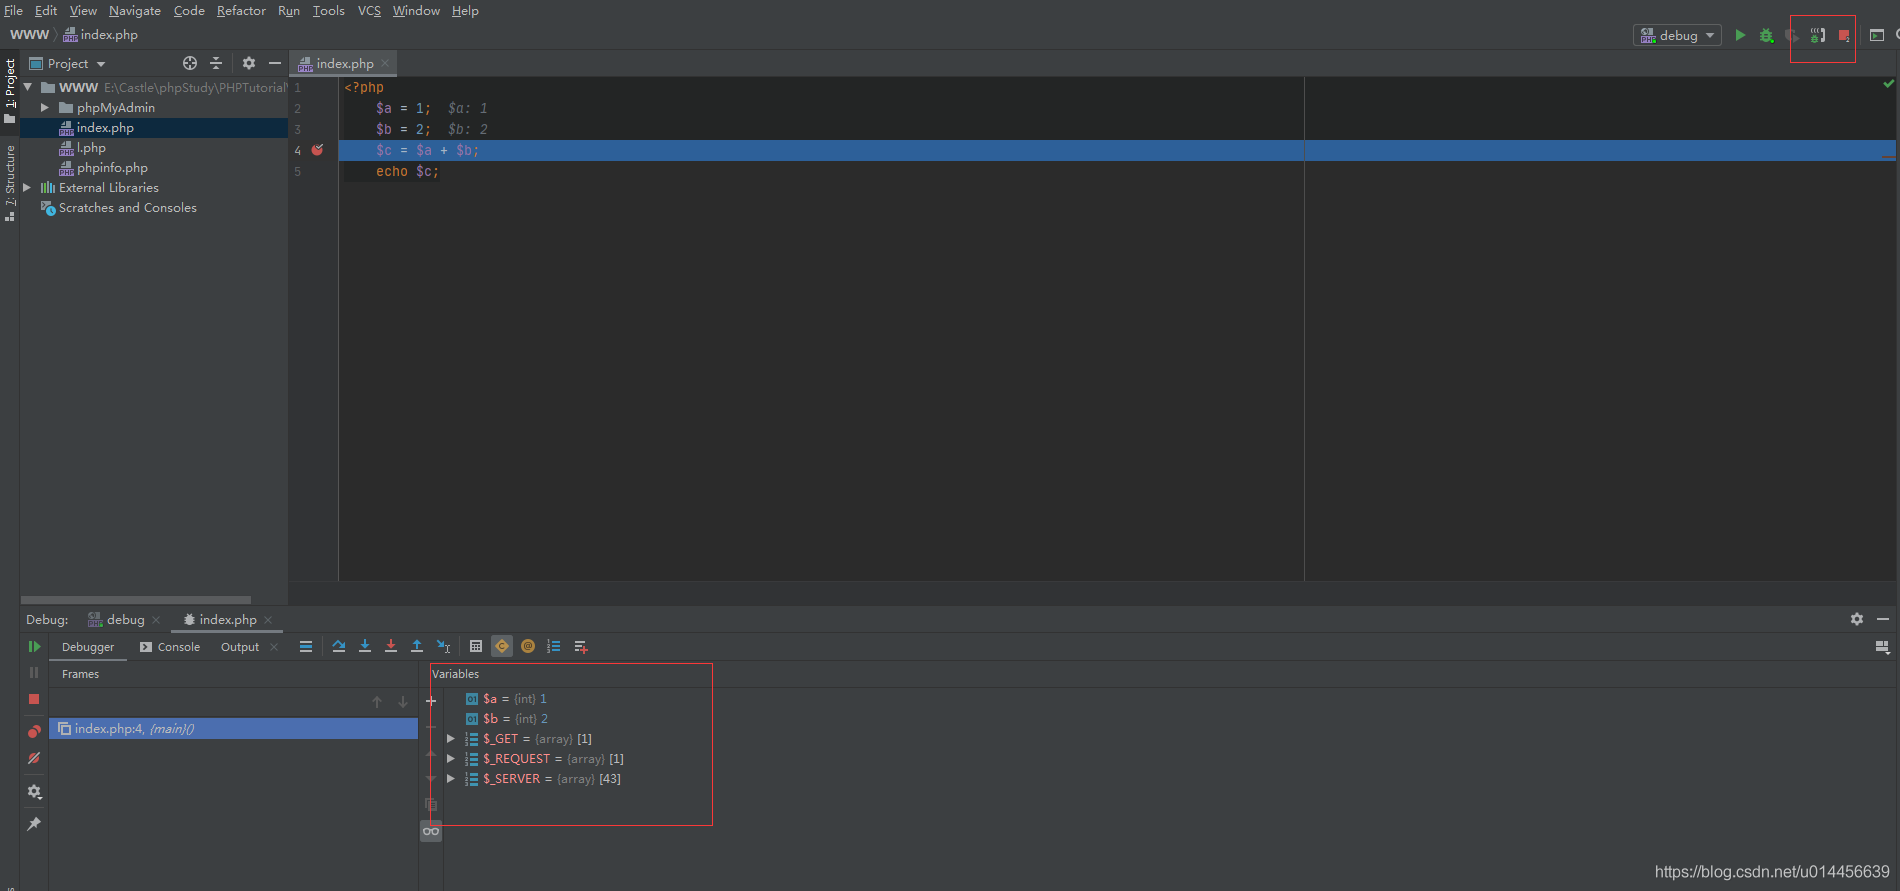Expand the phpMyAdmin folder
The height and width of the screenshot is (891, 1900).
(x=45, y=108)
